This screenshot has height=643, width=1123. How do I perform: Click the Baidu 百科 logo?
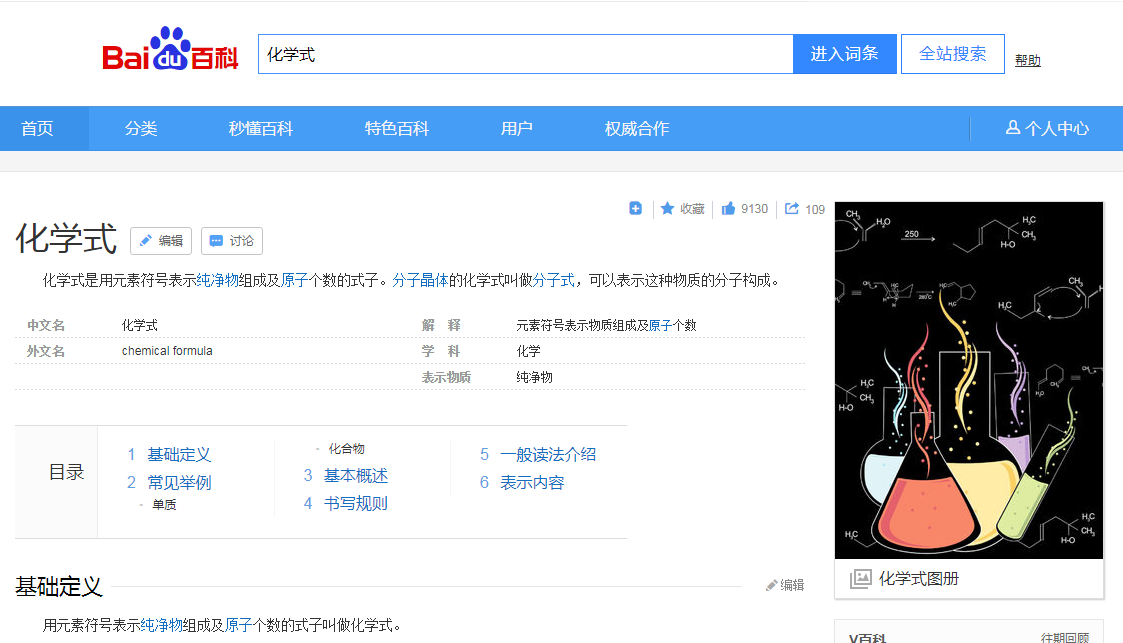pos(170,54)
